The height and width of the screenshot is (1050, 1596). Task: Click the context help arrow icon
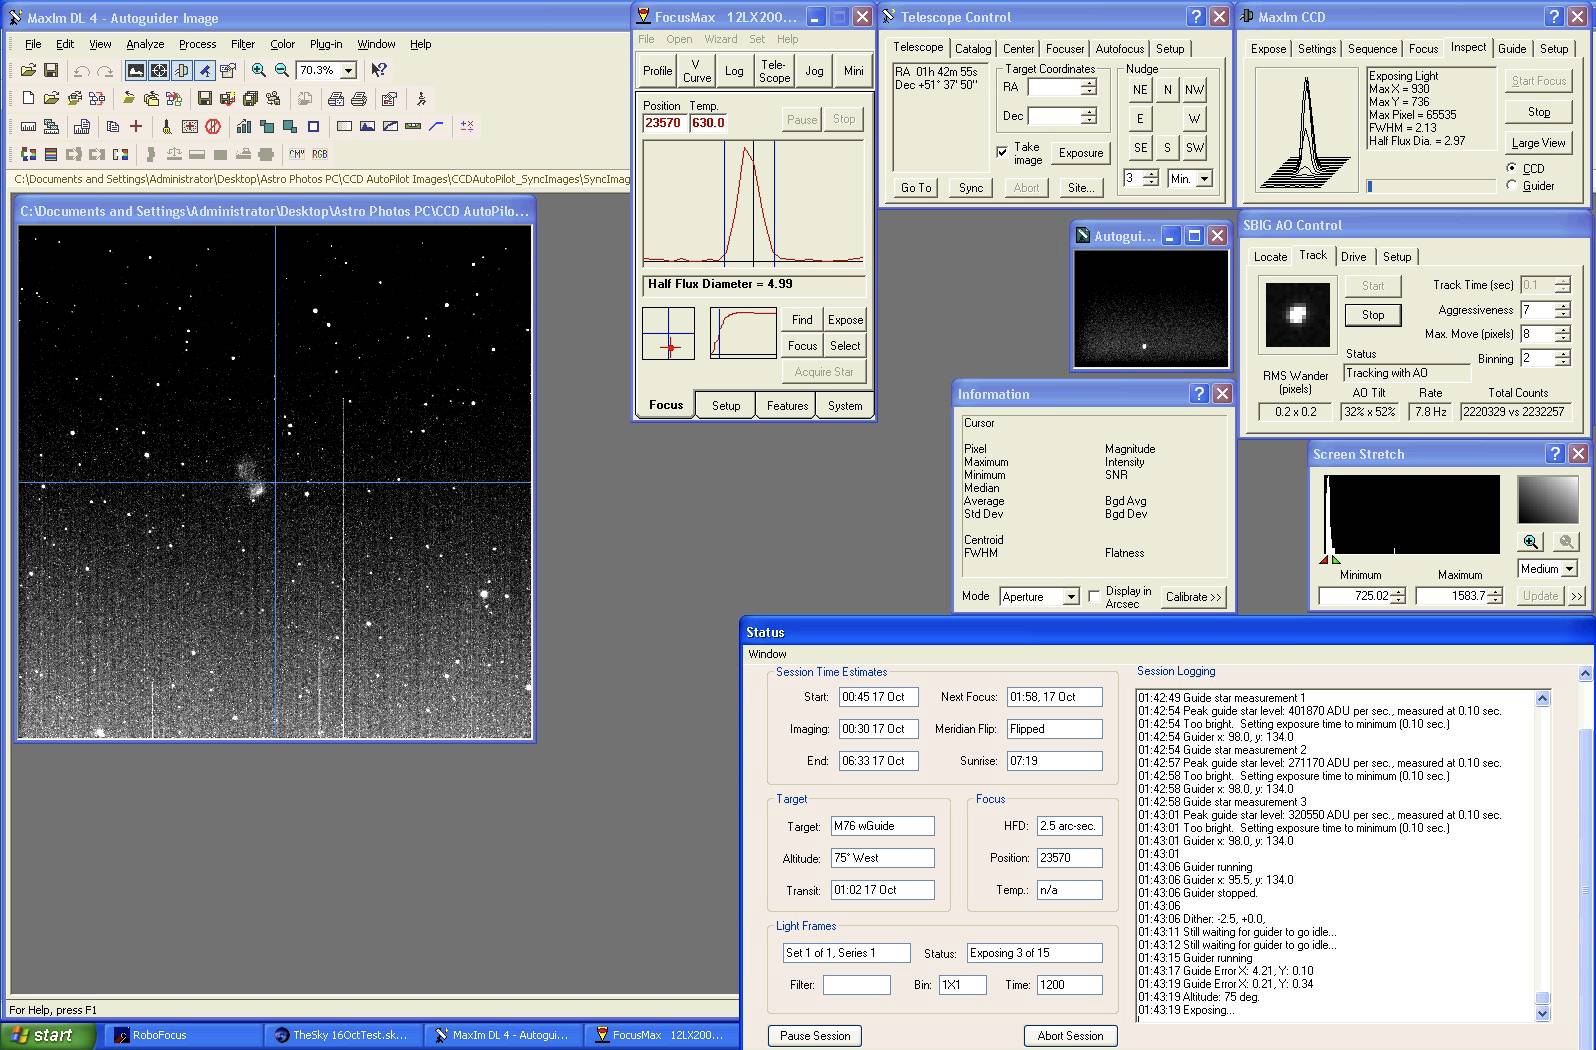coord(379,70)
